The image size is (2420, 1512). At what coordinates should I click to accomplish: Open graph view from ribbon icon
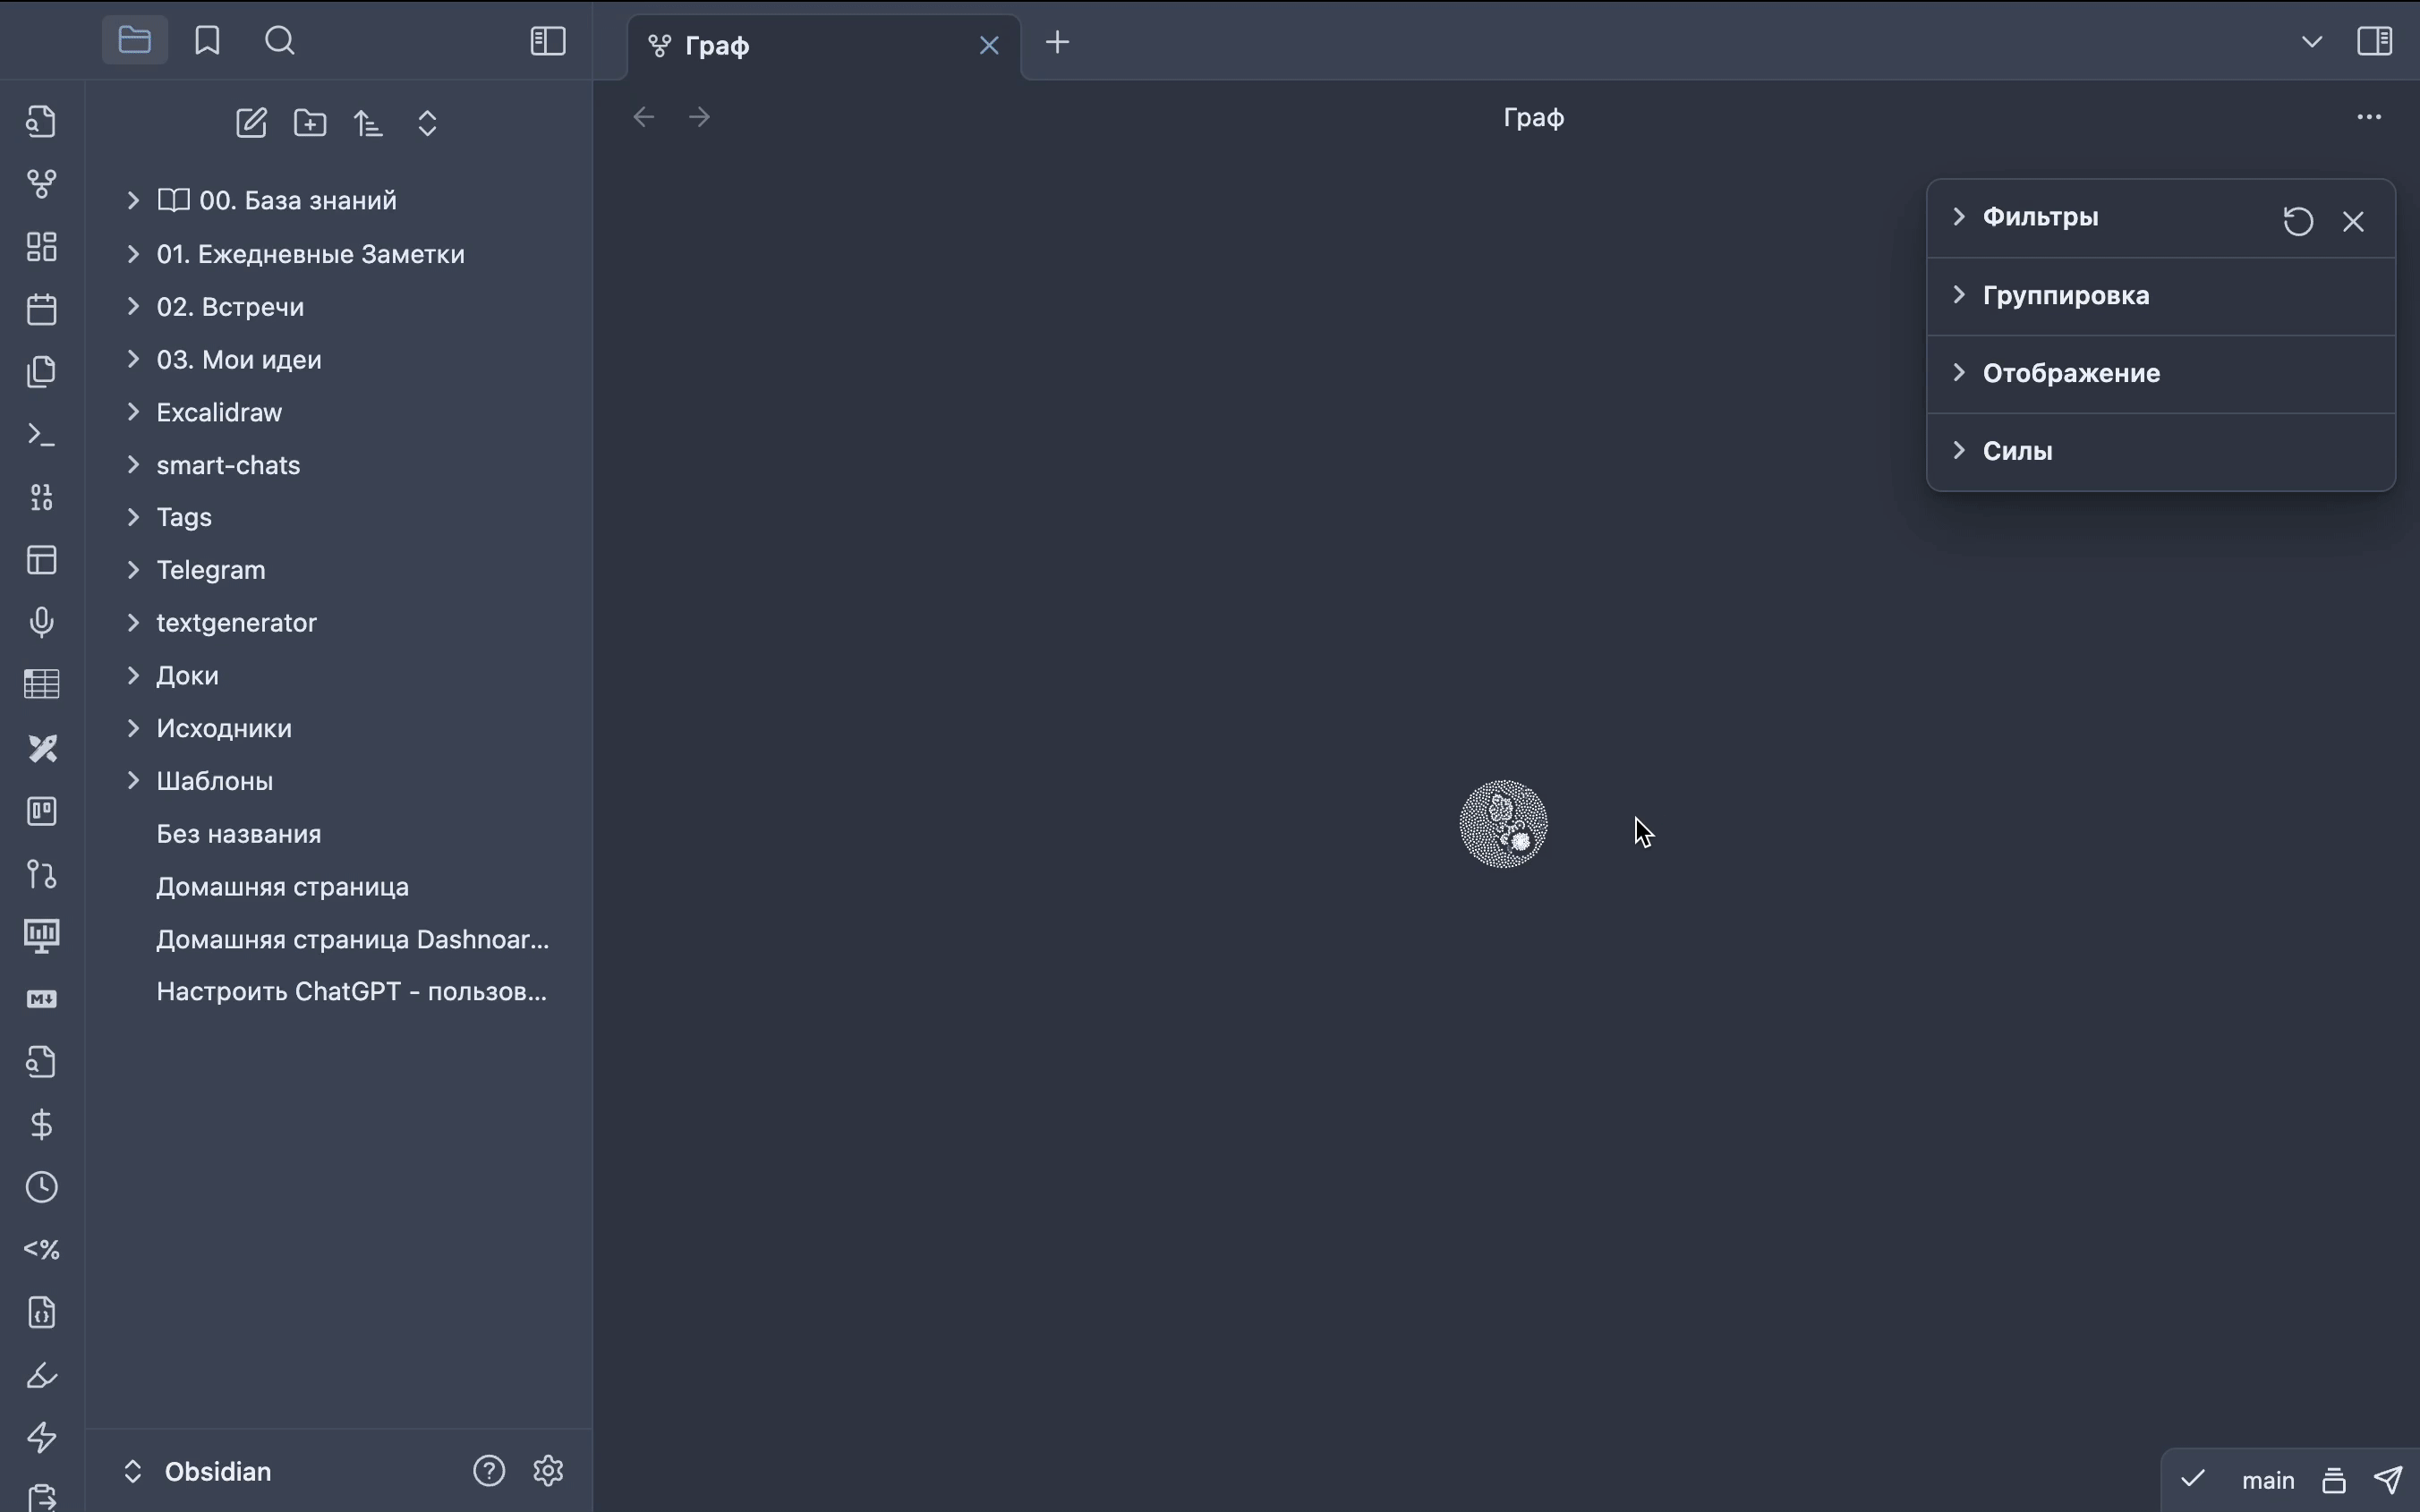click(x=41, y=184)
